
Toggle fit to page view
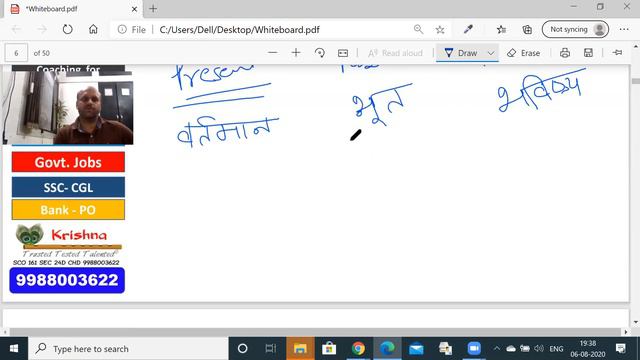[x=343, y=53]
